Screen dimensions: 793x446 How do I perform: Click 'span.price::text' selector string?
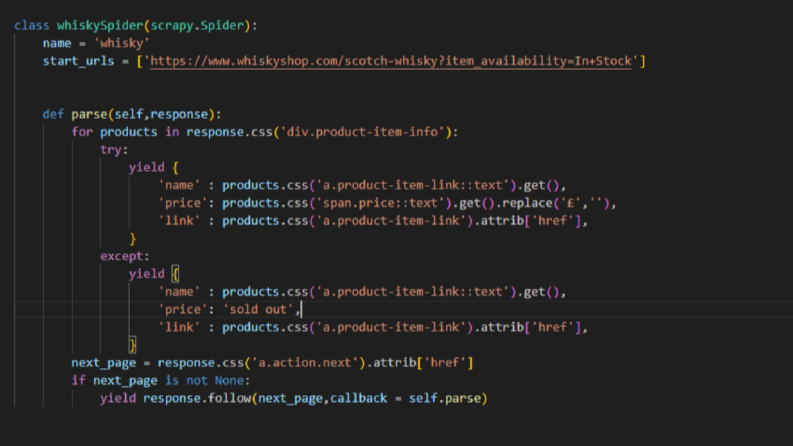[x=380, y=203]
